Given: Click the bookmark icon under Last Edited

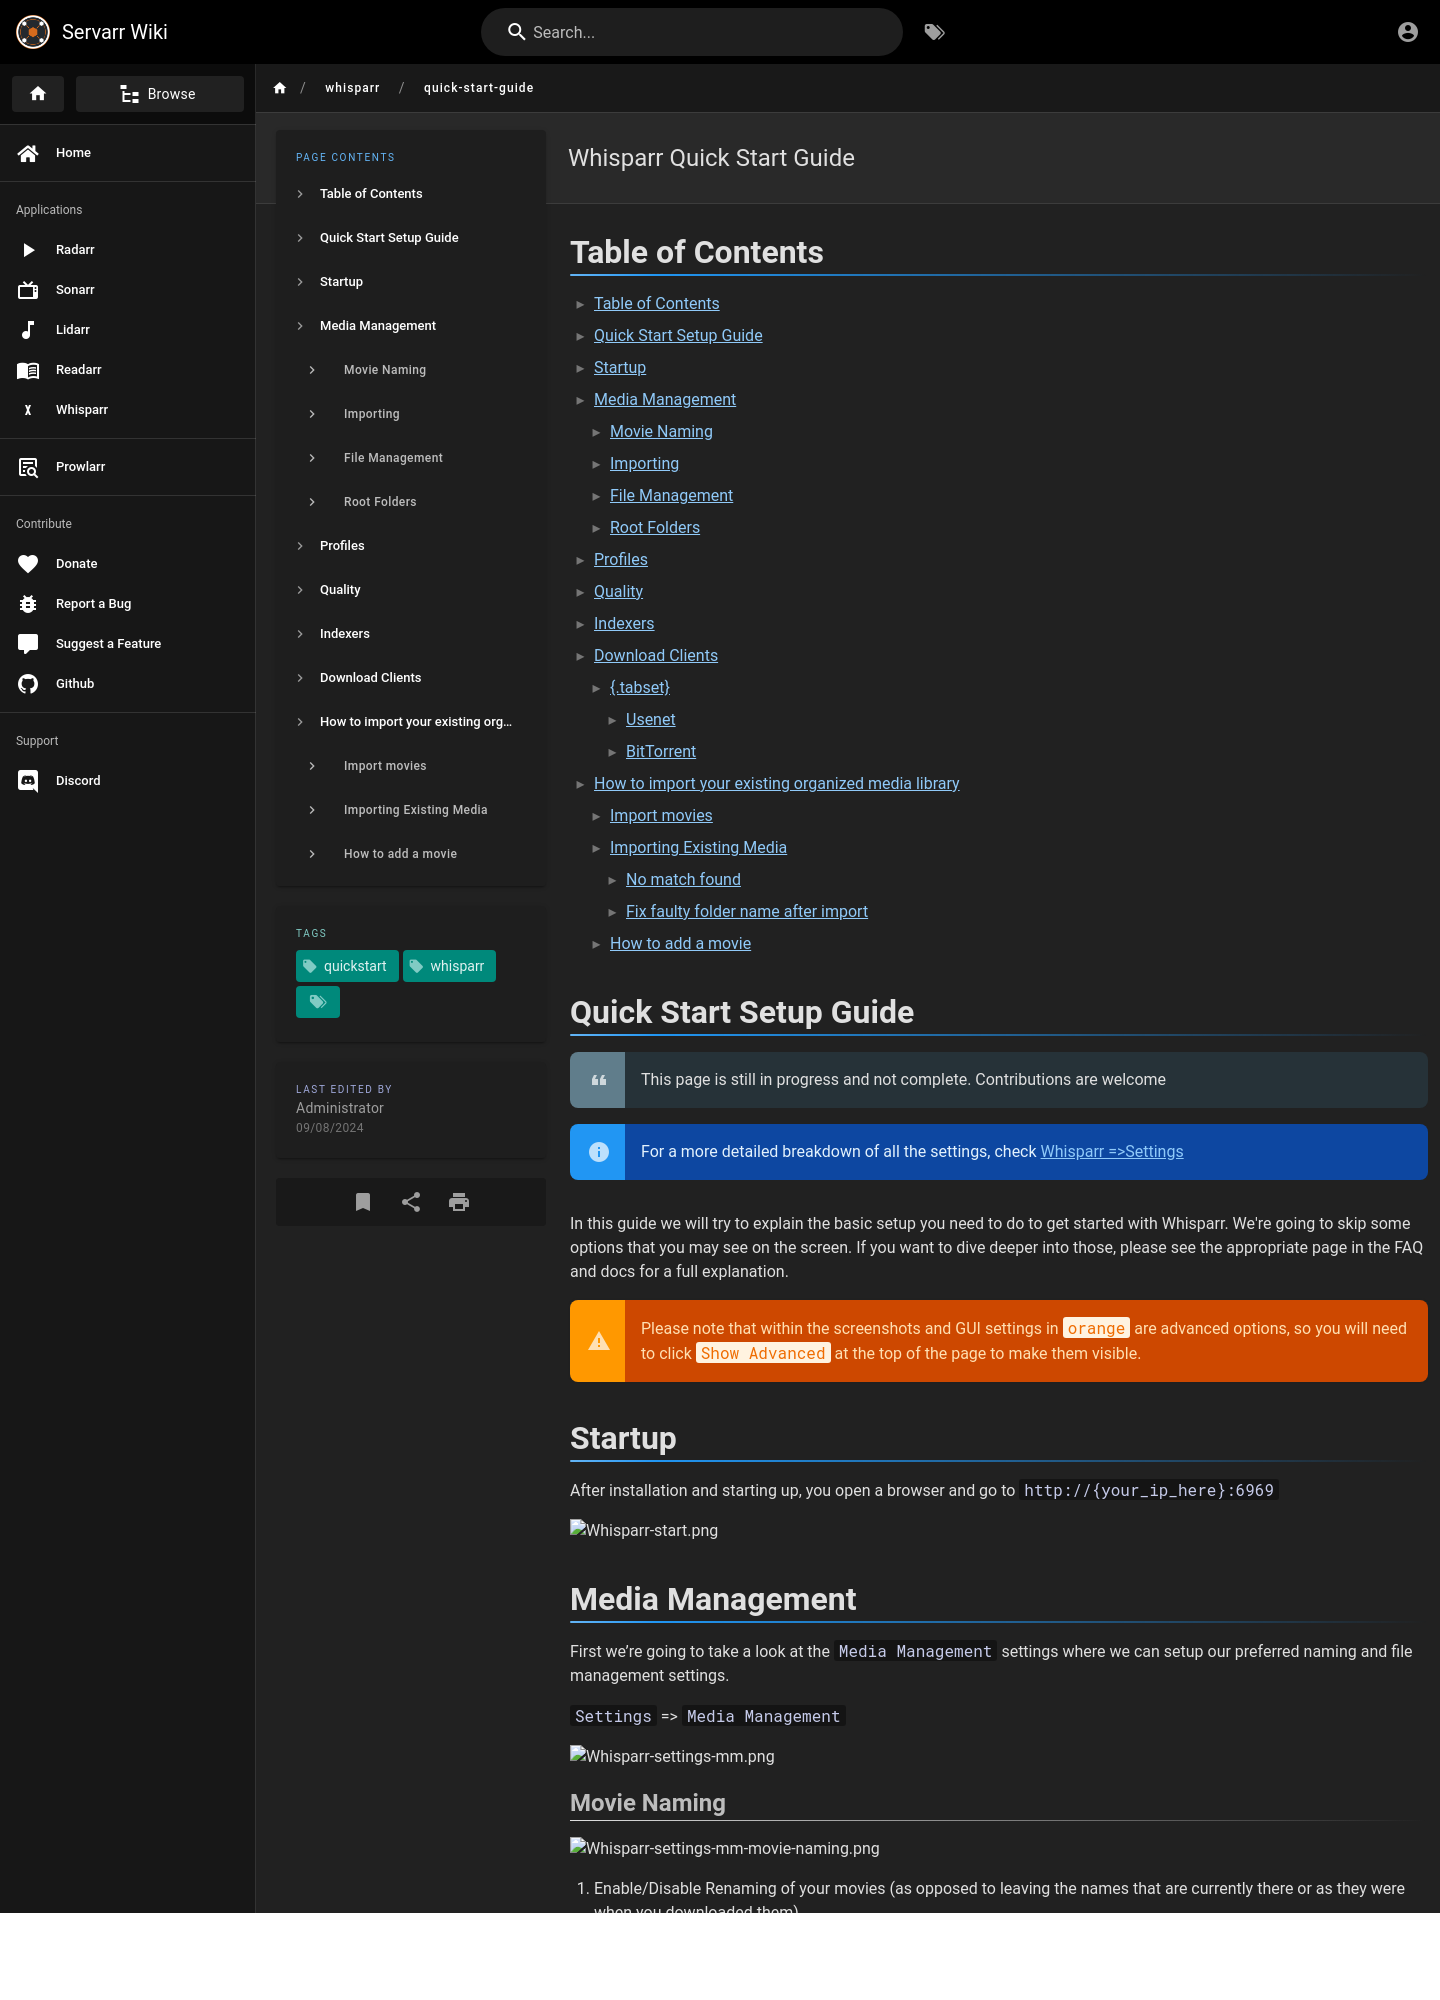Looking at the screenshot, I should click(x=363, y=1202).
